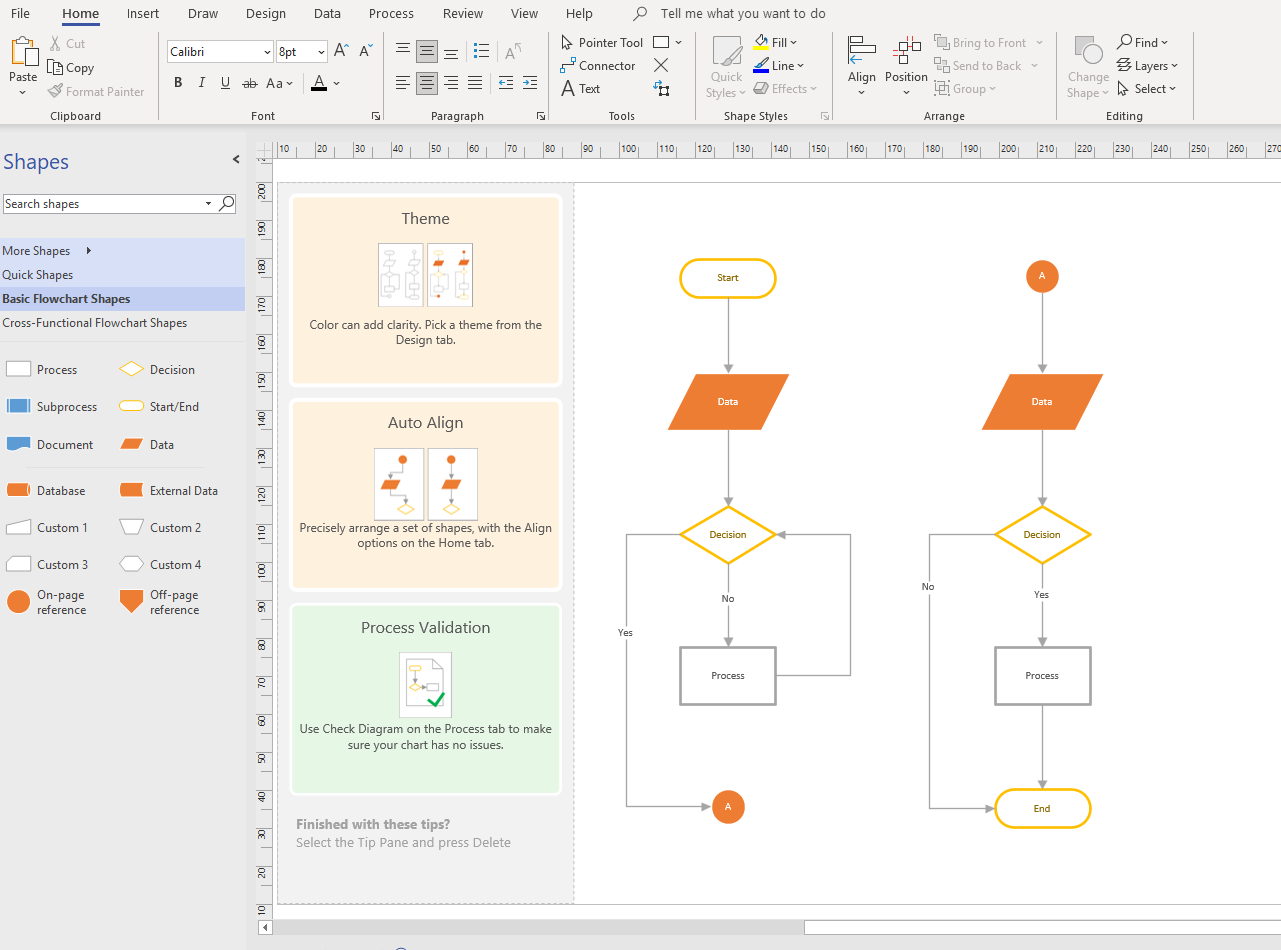The image size is (1281, 950).
Task: Open the Process ribbon tab
Action: point(390,13)
